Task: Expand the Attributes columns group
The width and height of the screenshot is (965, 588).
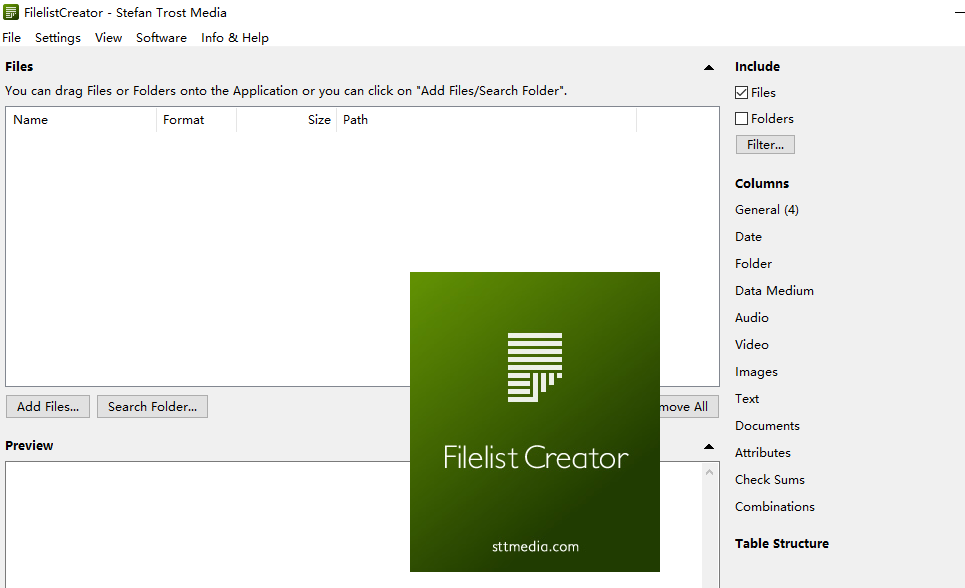Action: pos(763,453)
